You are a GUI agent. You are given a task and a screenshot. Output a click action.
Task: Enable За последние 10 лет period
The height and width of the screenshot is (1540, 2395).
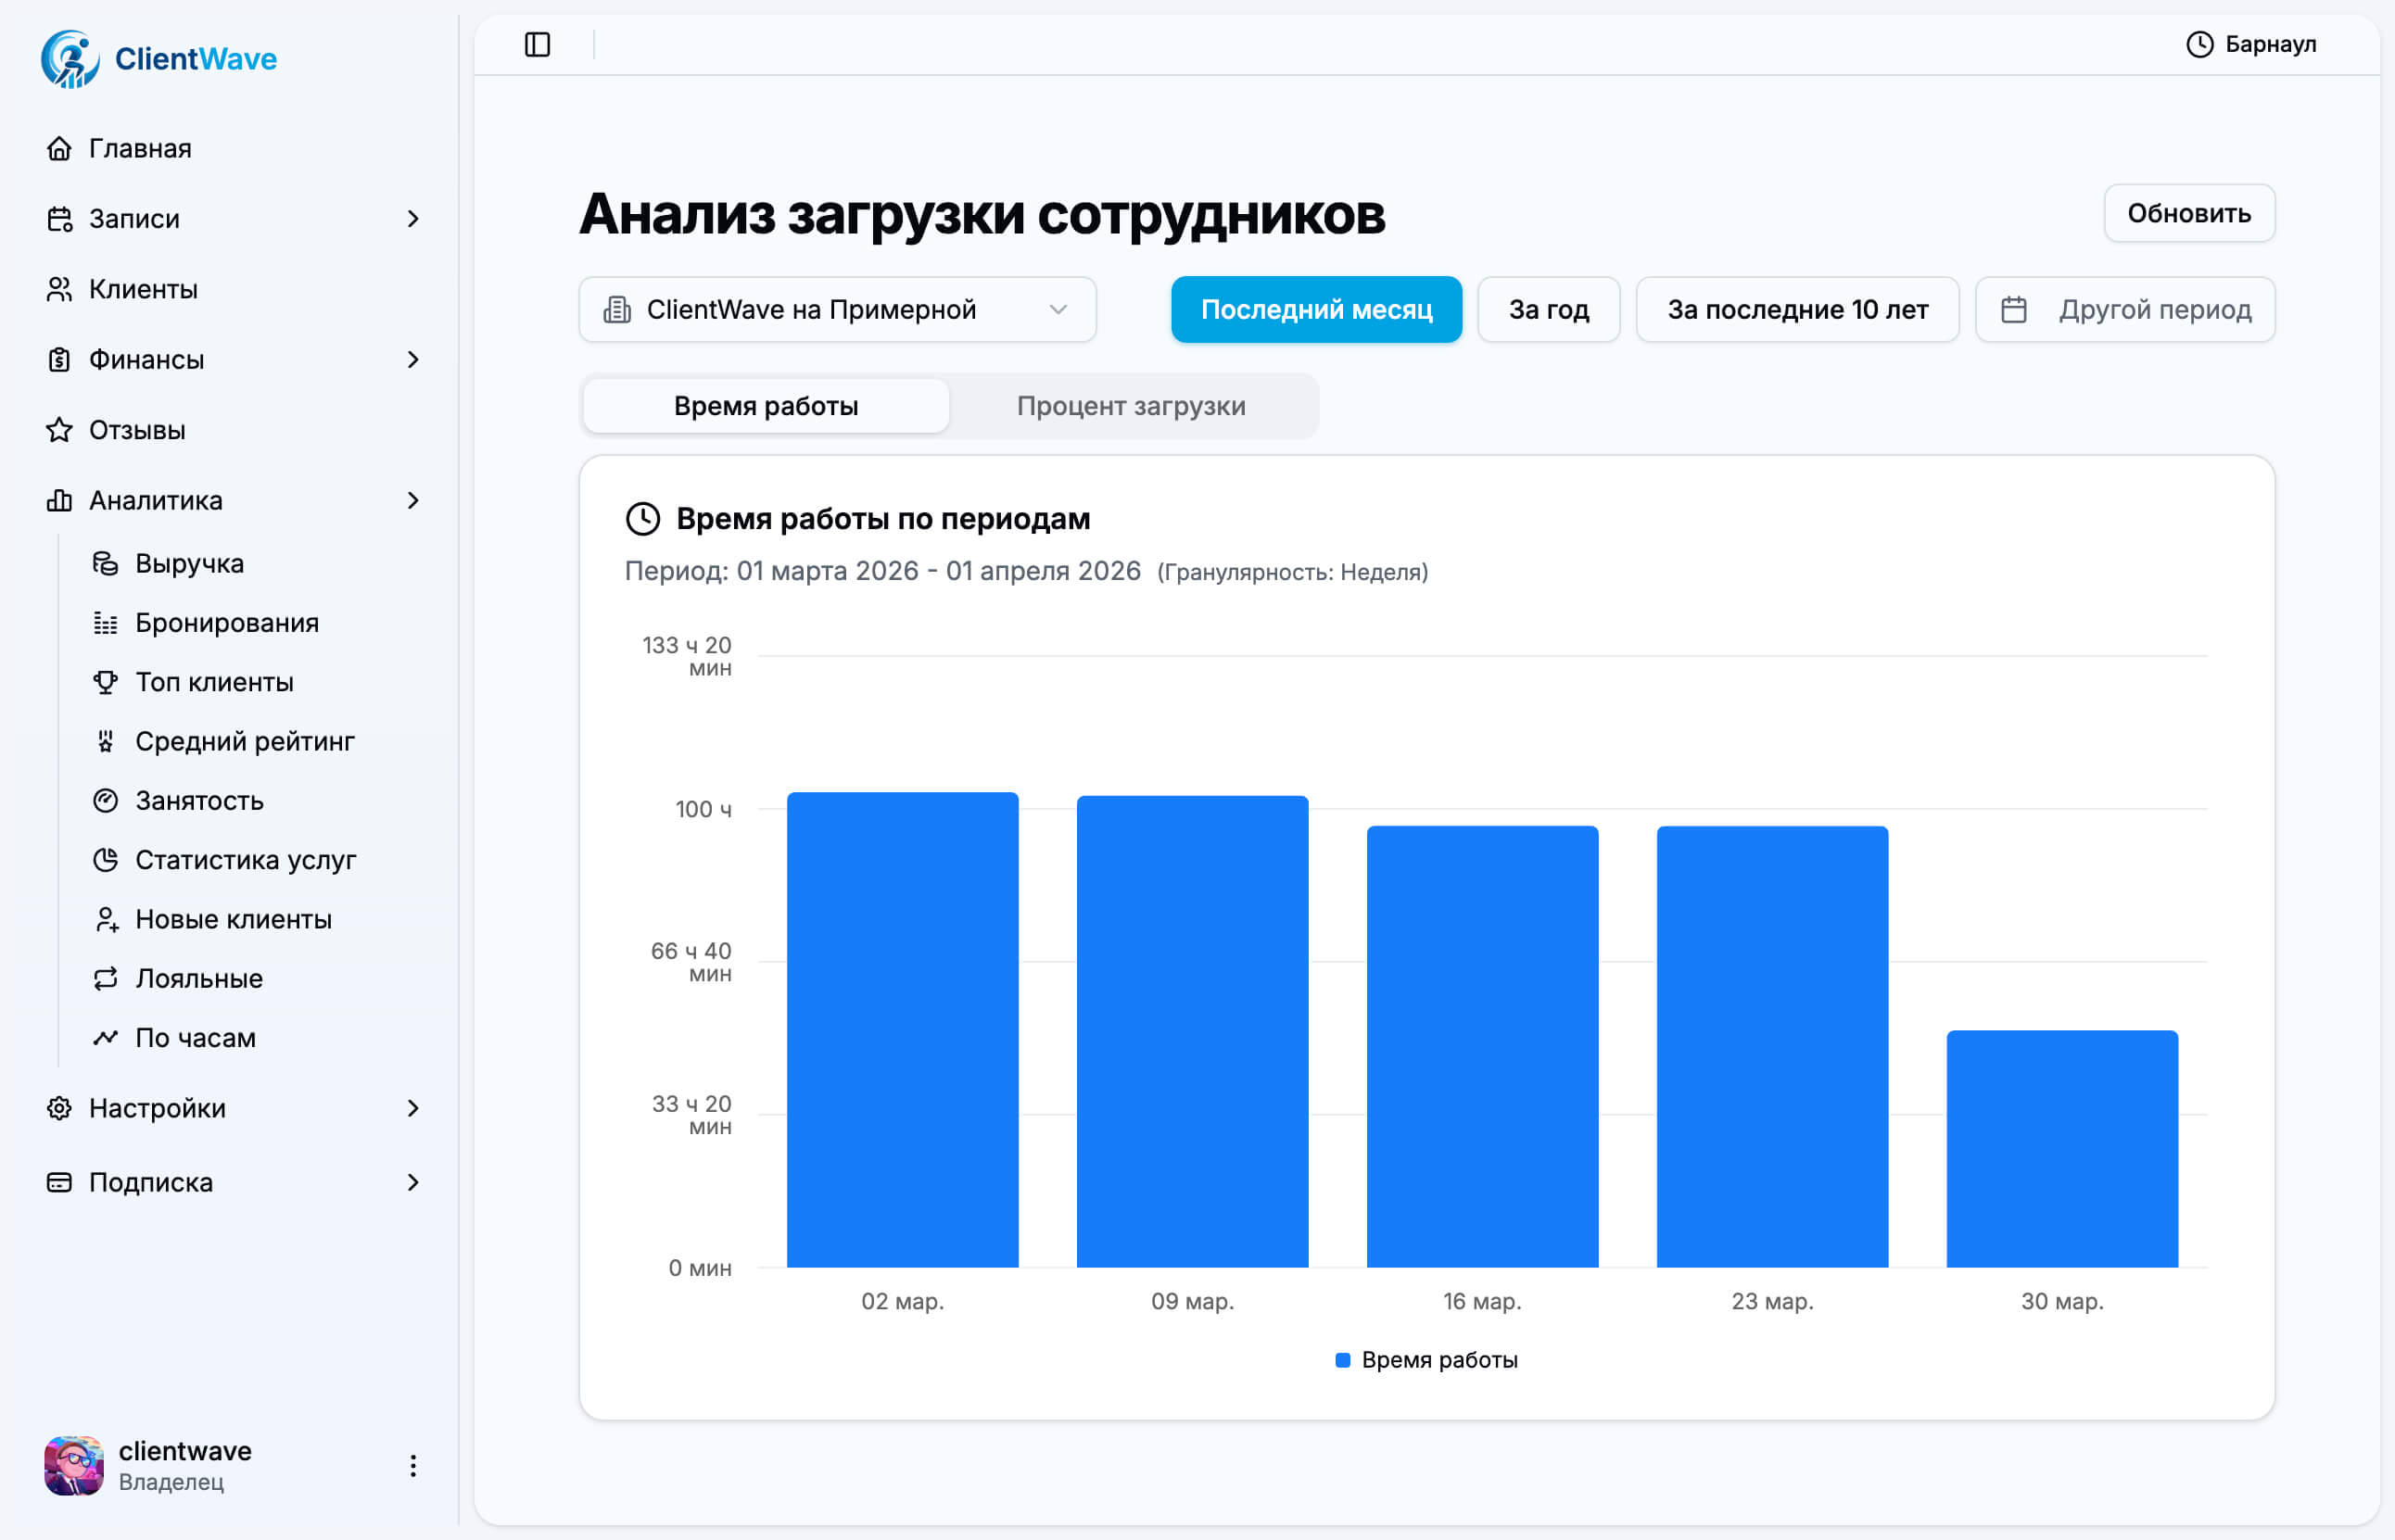coord(1797,309)
